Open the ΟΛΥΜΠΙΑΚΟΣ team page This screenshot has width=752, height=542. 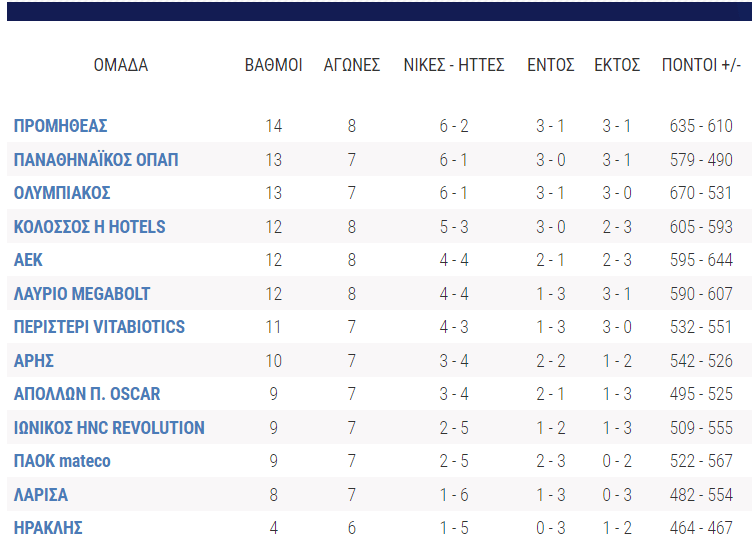click(x=62, y=193)
